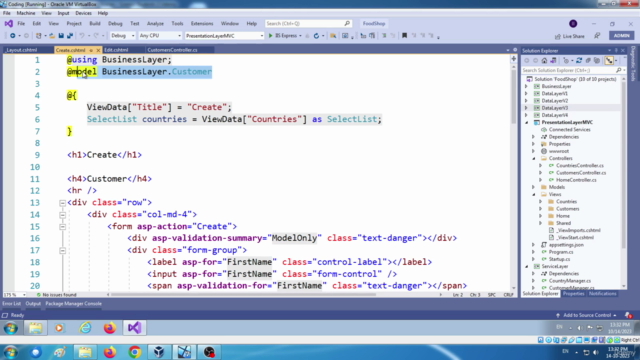Collapse the Controllers folder
Screen dimensions: 640x360
[x=533, y=158]
